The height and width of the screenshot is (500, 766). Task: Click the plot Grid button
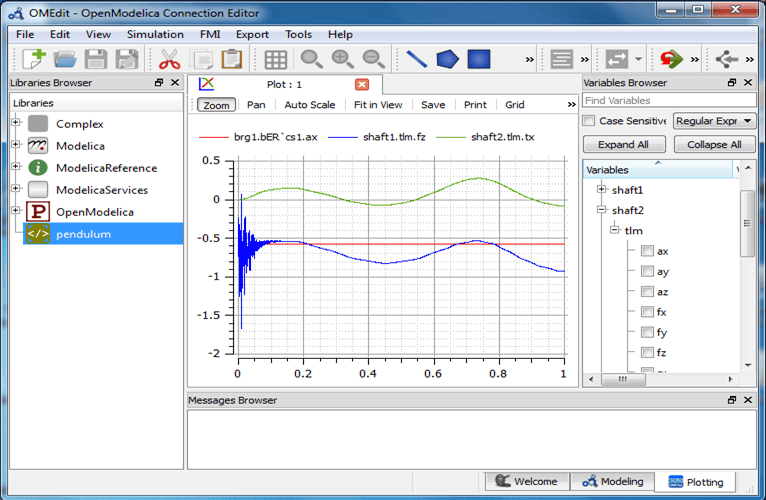coord(514,105)
